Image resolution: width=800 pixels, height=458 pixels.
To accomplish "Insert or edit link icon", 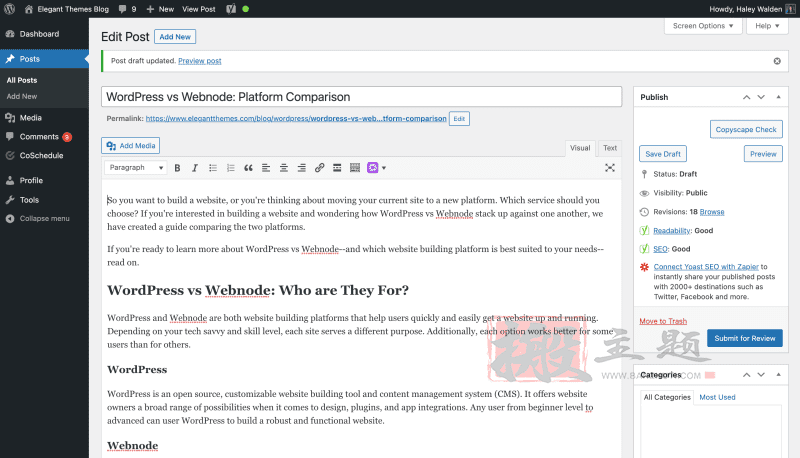I will coord(319,168).
